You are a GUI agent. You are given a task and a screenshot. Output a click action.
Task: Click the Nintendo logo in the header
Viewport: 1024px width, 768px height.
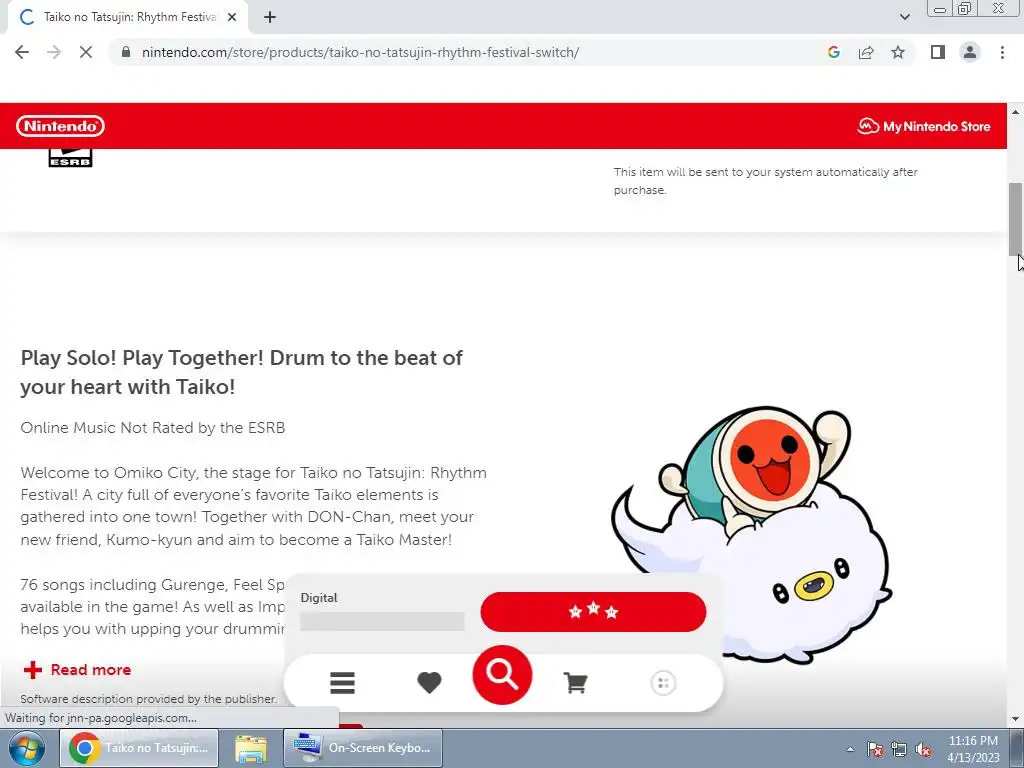point(60,126)
